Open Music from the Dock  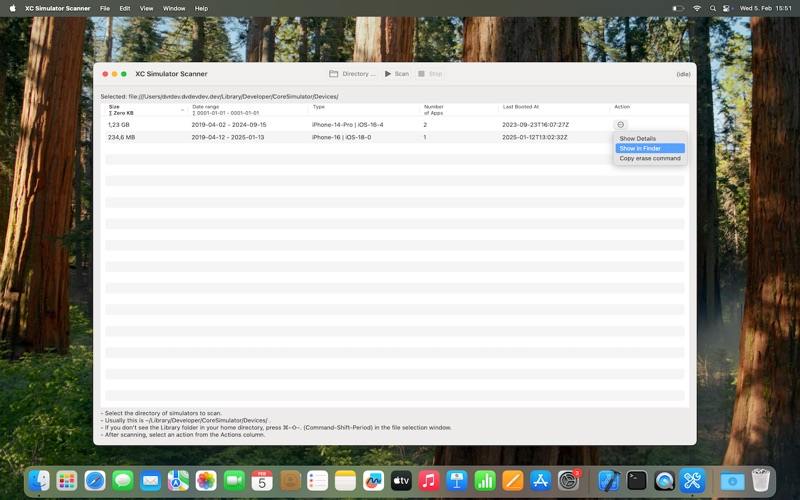tap(429, 481)
